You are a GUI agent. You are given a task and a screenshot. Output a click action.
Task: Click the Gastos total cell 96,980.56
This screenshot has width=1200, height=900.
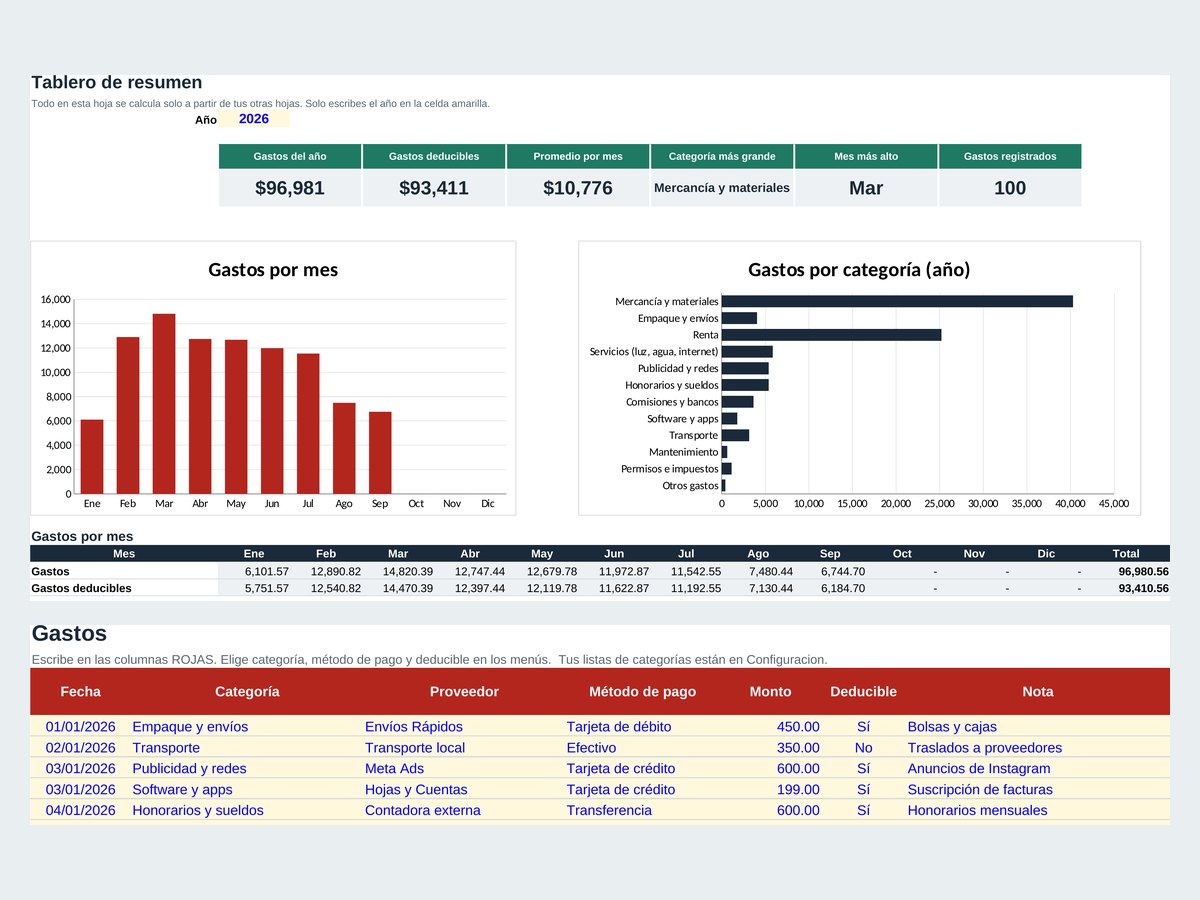coord(1126,571)
